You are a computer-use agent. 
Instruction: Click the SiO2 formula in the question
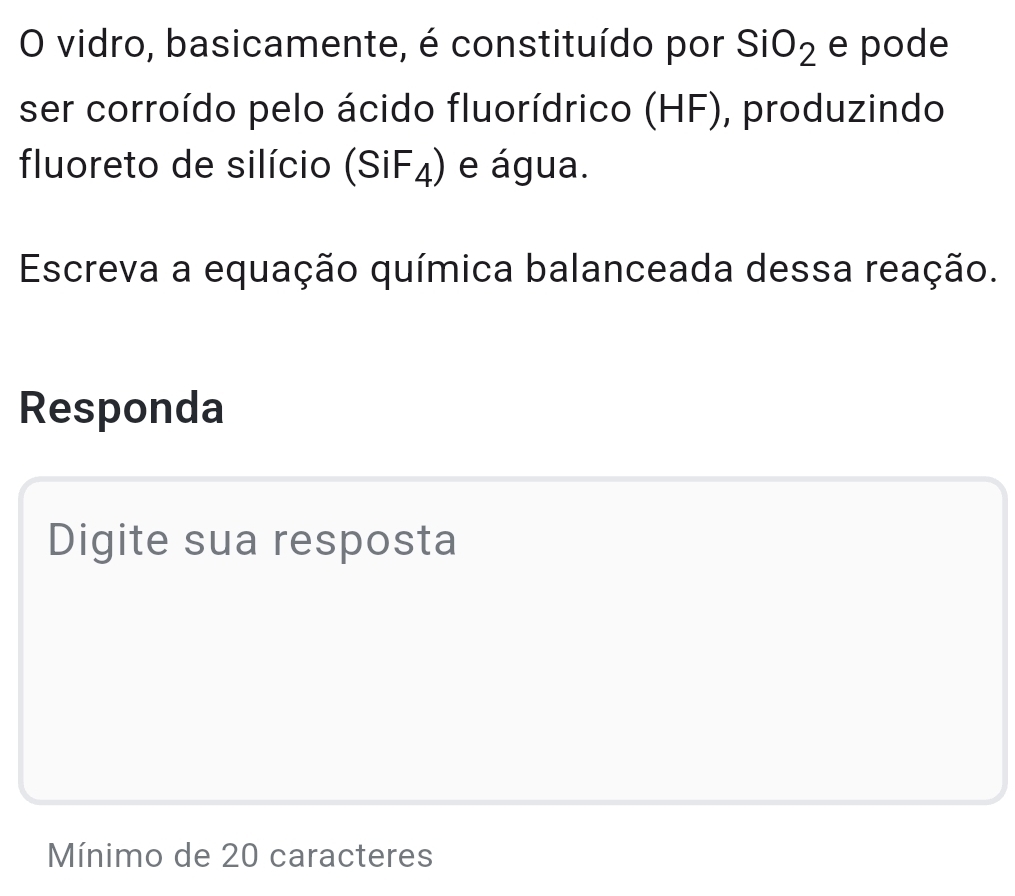[x=776, y=46]
